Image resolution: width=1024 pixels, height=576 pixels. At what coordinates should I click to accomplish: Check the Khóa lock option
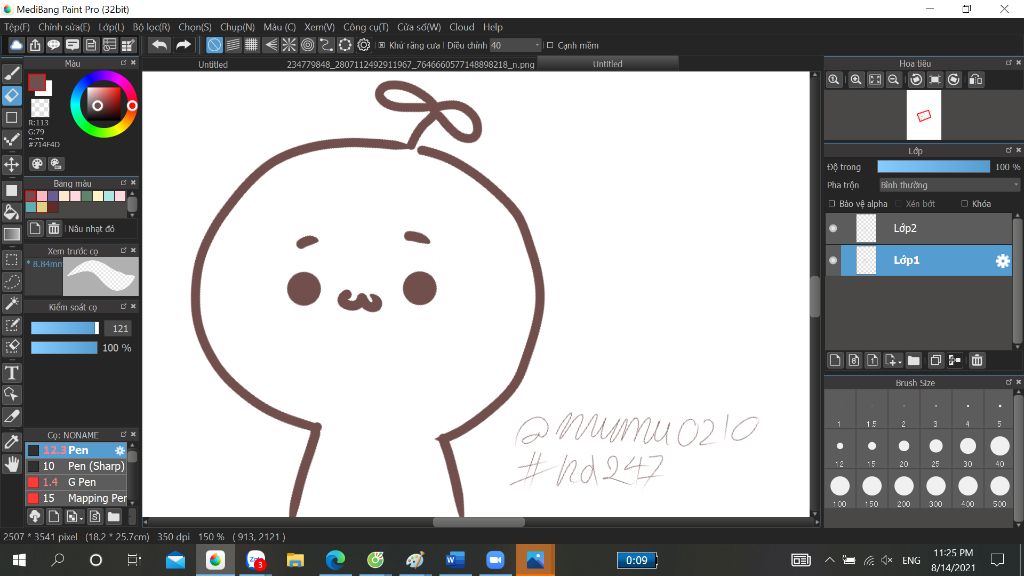click(x=965, y=204)
